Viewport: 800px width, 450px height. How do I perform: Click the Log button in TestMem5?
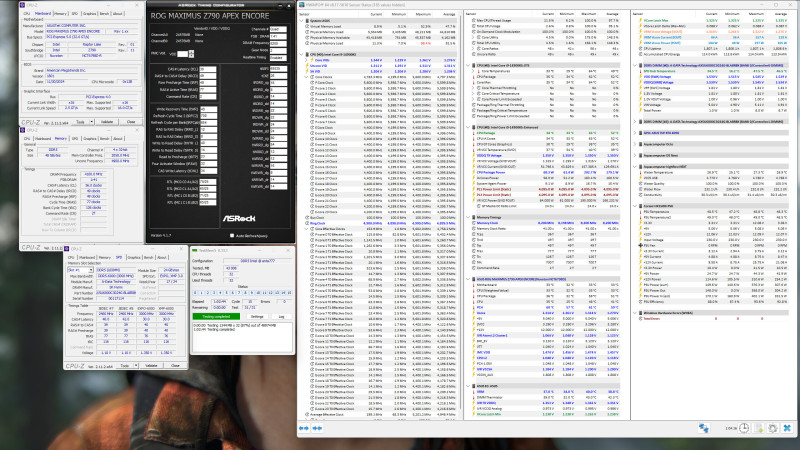(x=281, y=316)
